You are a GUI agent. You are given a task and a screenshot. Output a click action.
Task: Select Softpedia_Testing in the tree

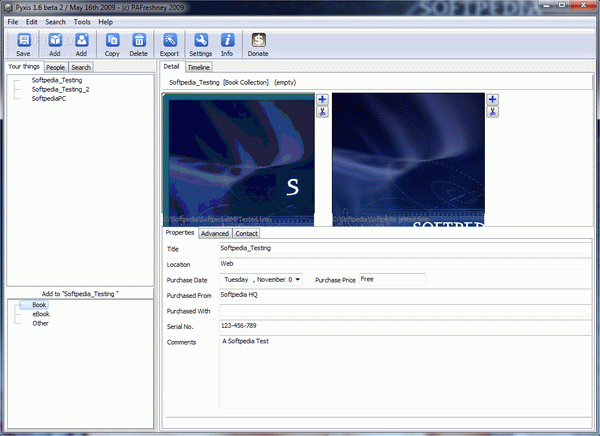(x=57, y=80)
